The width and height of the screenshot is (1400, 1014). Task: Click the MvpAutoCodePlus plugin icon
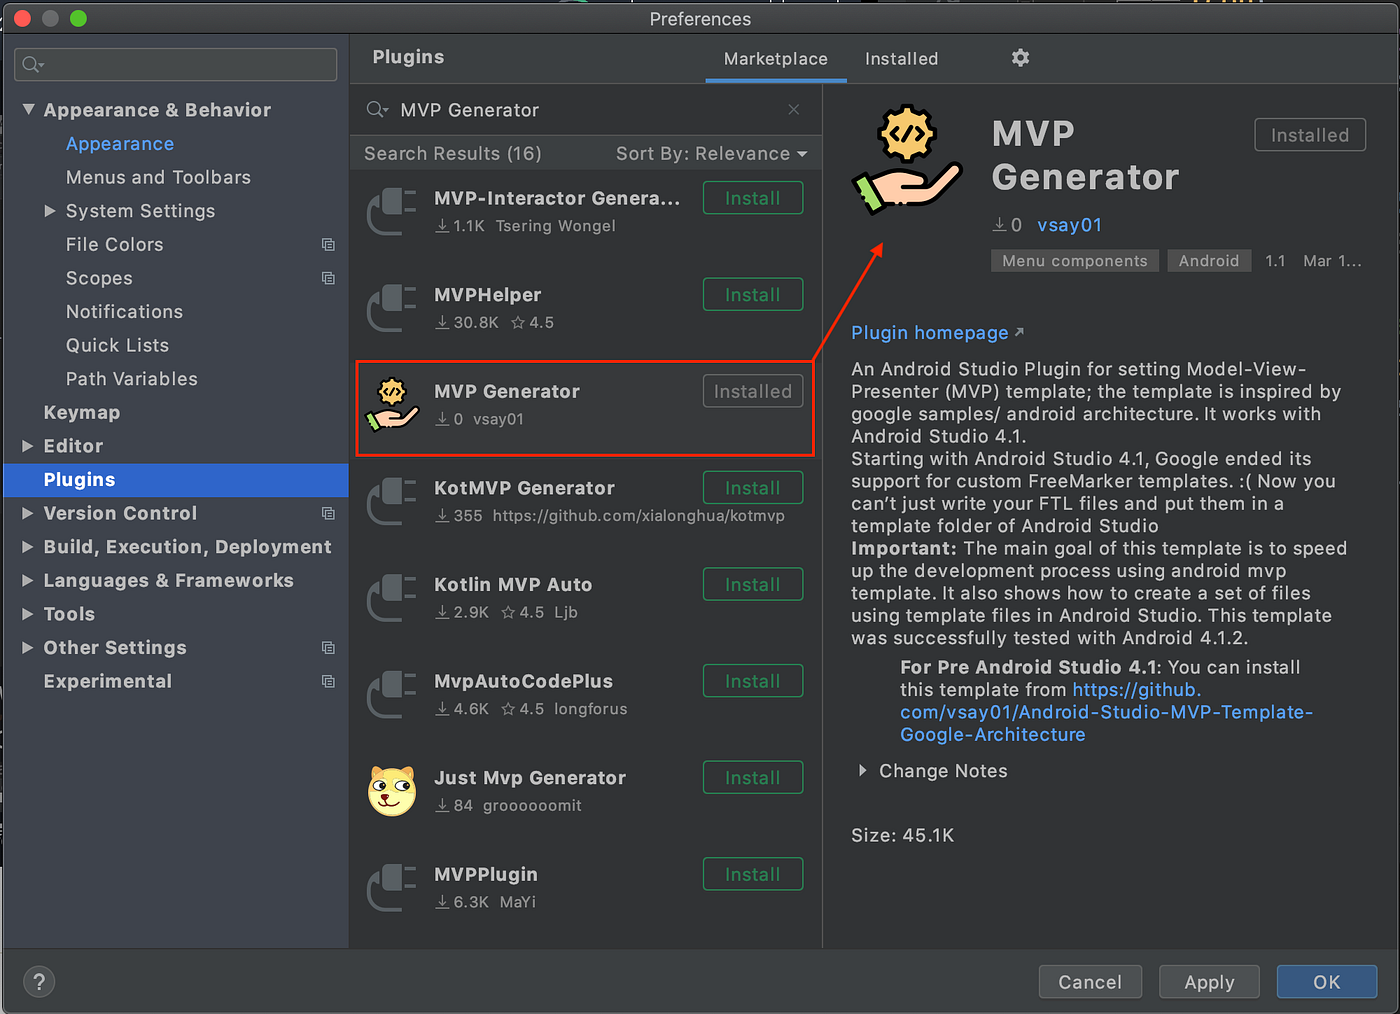pyautogui.click(x=392, y=695)
